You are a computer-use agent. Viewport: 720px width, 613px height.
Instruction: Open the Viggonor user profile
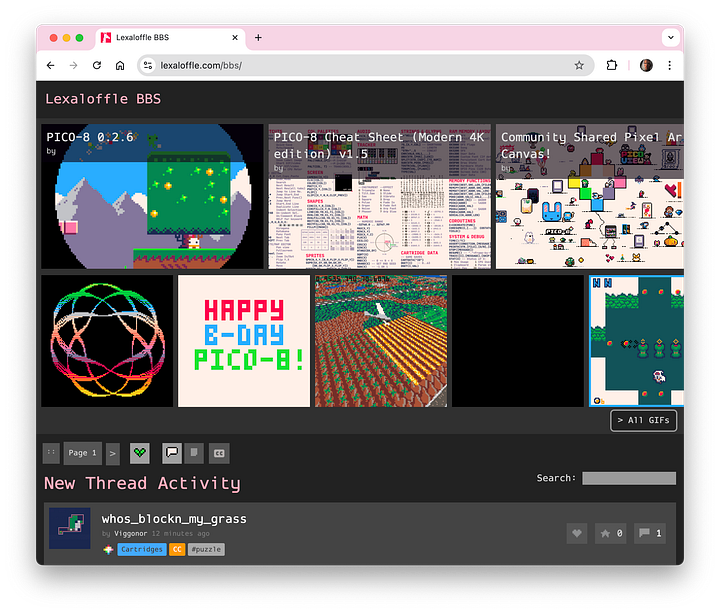coord(130,534)
